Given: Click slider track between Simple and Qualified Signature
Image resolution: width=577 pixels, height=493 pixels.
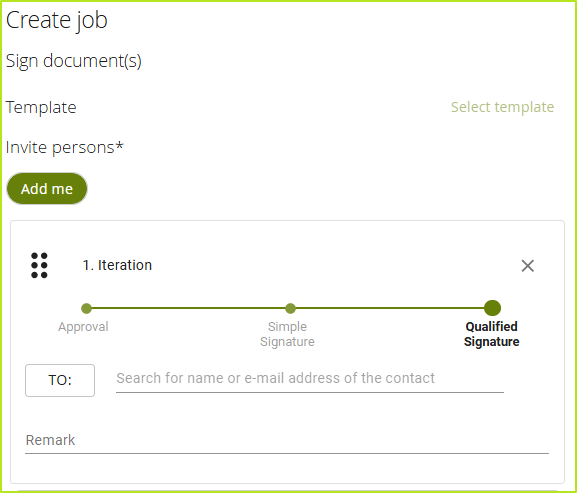Looking at the screenshot, I should tap(390, 308).
